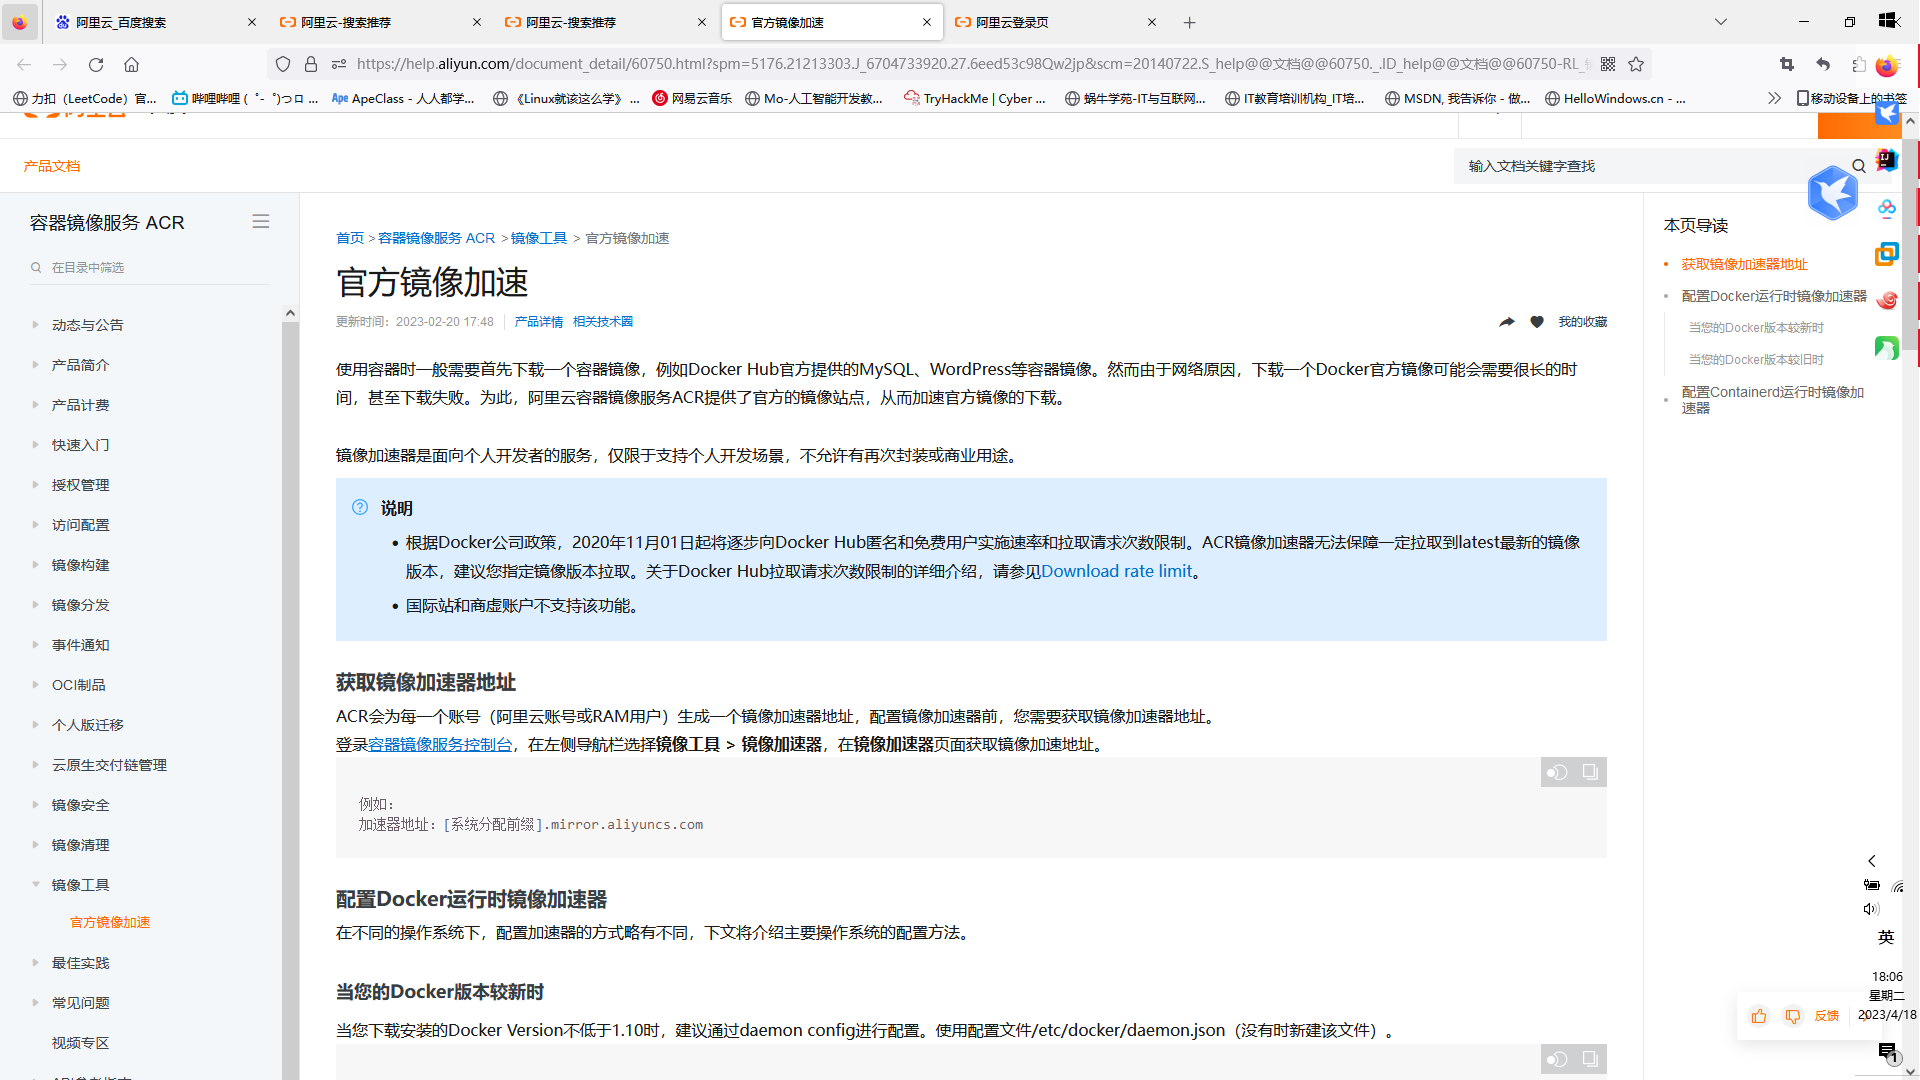
Task: Click the page vertical scrollbar thumb
Action: point(1910,245)
